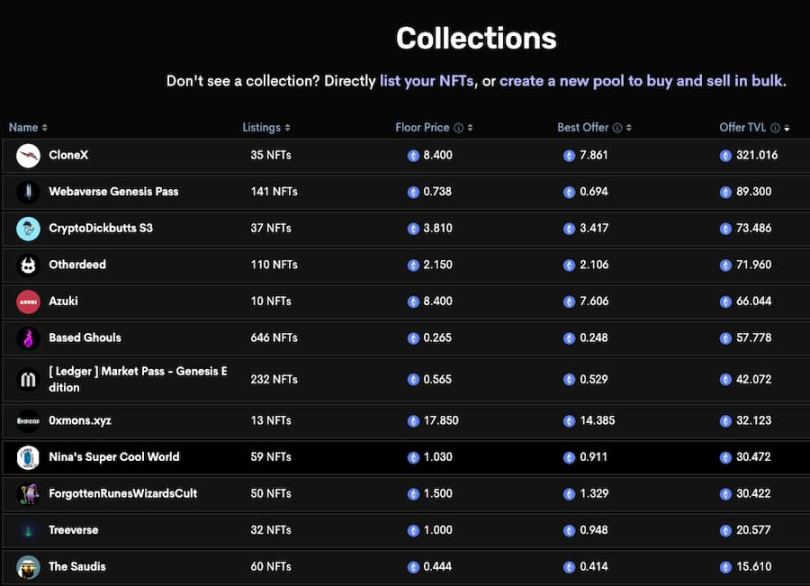The image size is (810, 586).
Task: Click the Webaverse Genesis Pass logo icon
Action: [x=28, y=192]
